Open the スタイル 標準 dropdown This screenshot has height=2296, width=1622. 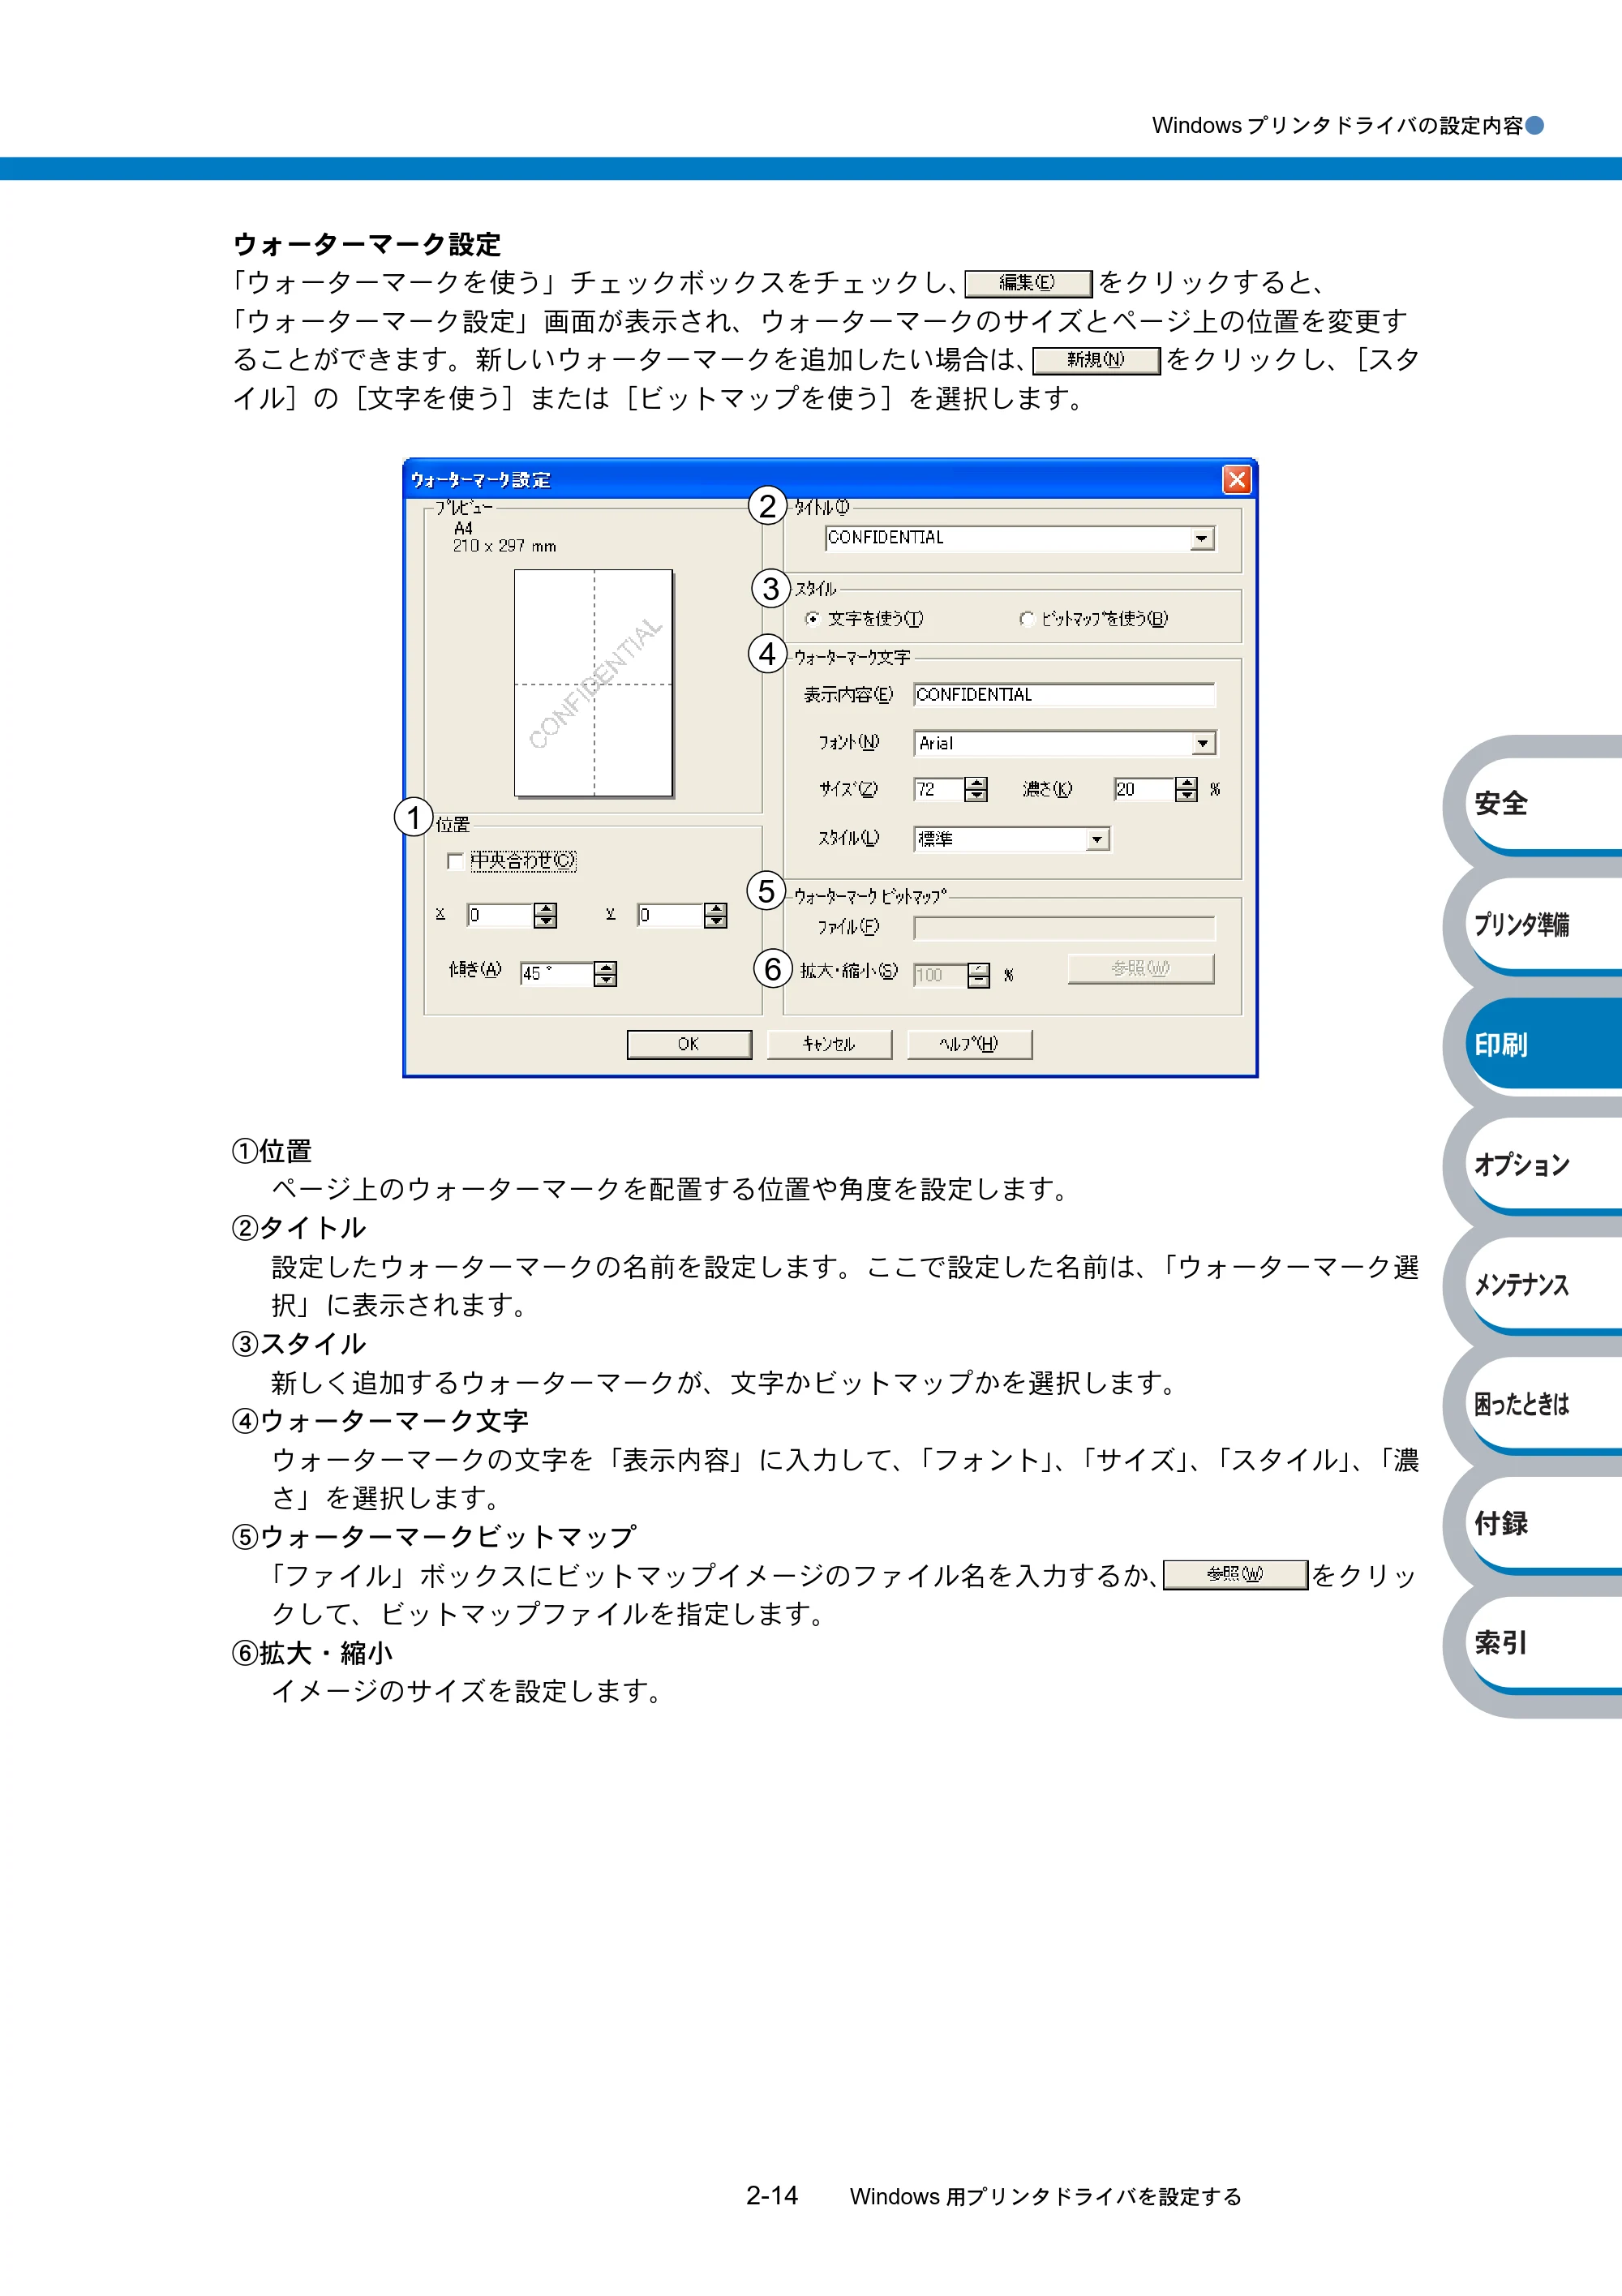(x=1097, y=839)
